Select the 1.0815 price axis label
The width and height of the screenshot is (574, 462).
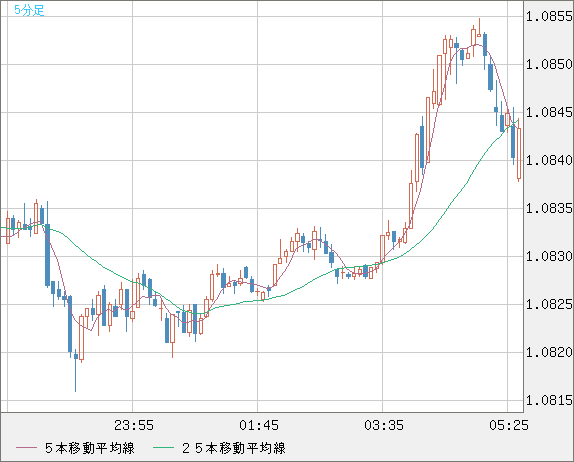549,400
